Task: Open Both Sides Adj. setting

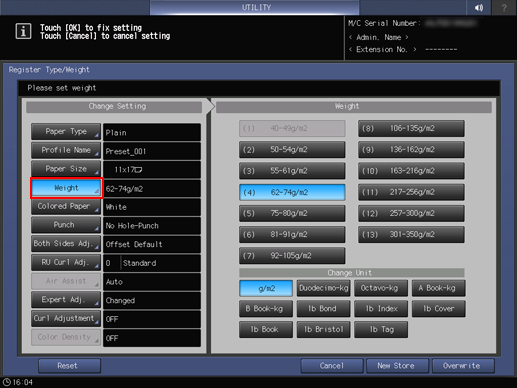Action: pyautogui.click(x=66, y=244)
